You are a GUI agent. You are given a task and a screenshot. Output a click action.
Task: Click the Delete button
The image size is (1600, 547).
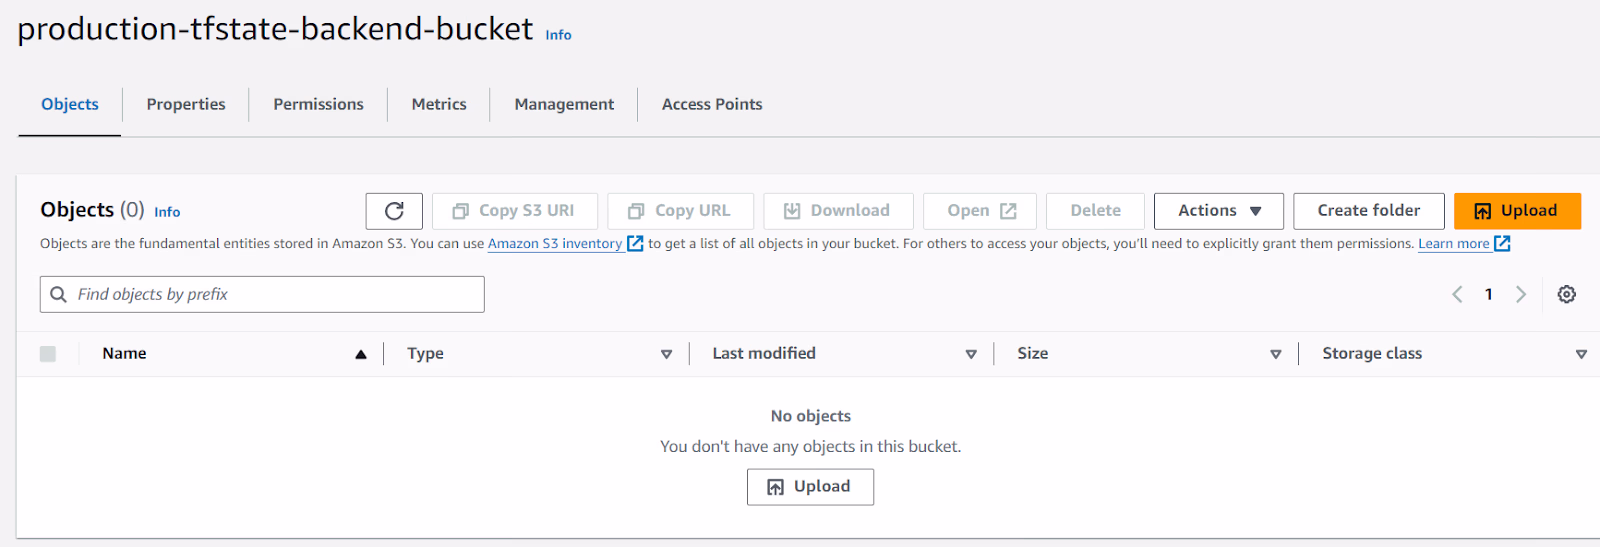click(1095, 211)
